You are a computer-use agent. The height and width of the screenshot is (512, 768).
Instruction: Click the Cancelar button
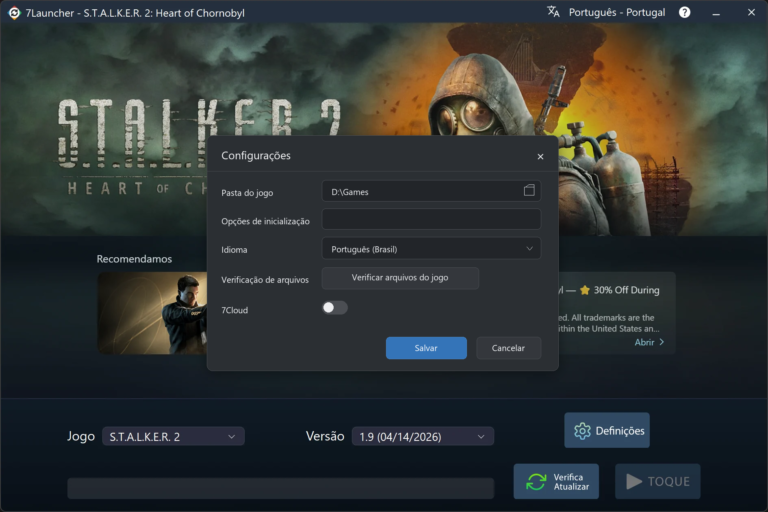pyautogui.click(x=508, y=348)
